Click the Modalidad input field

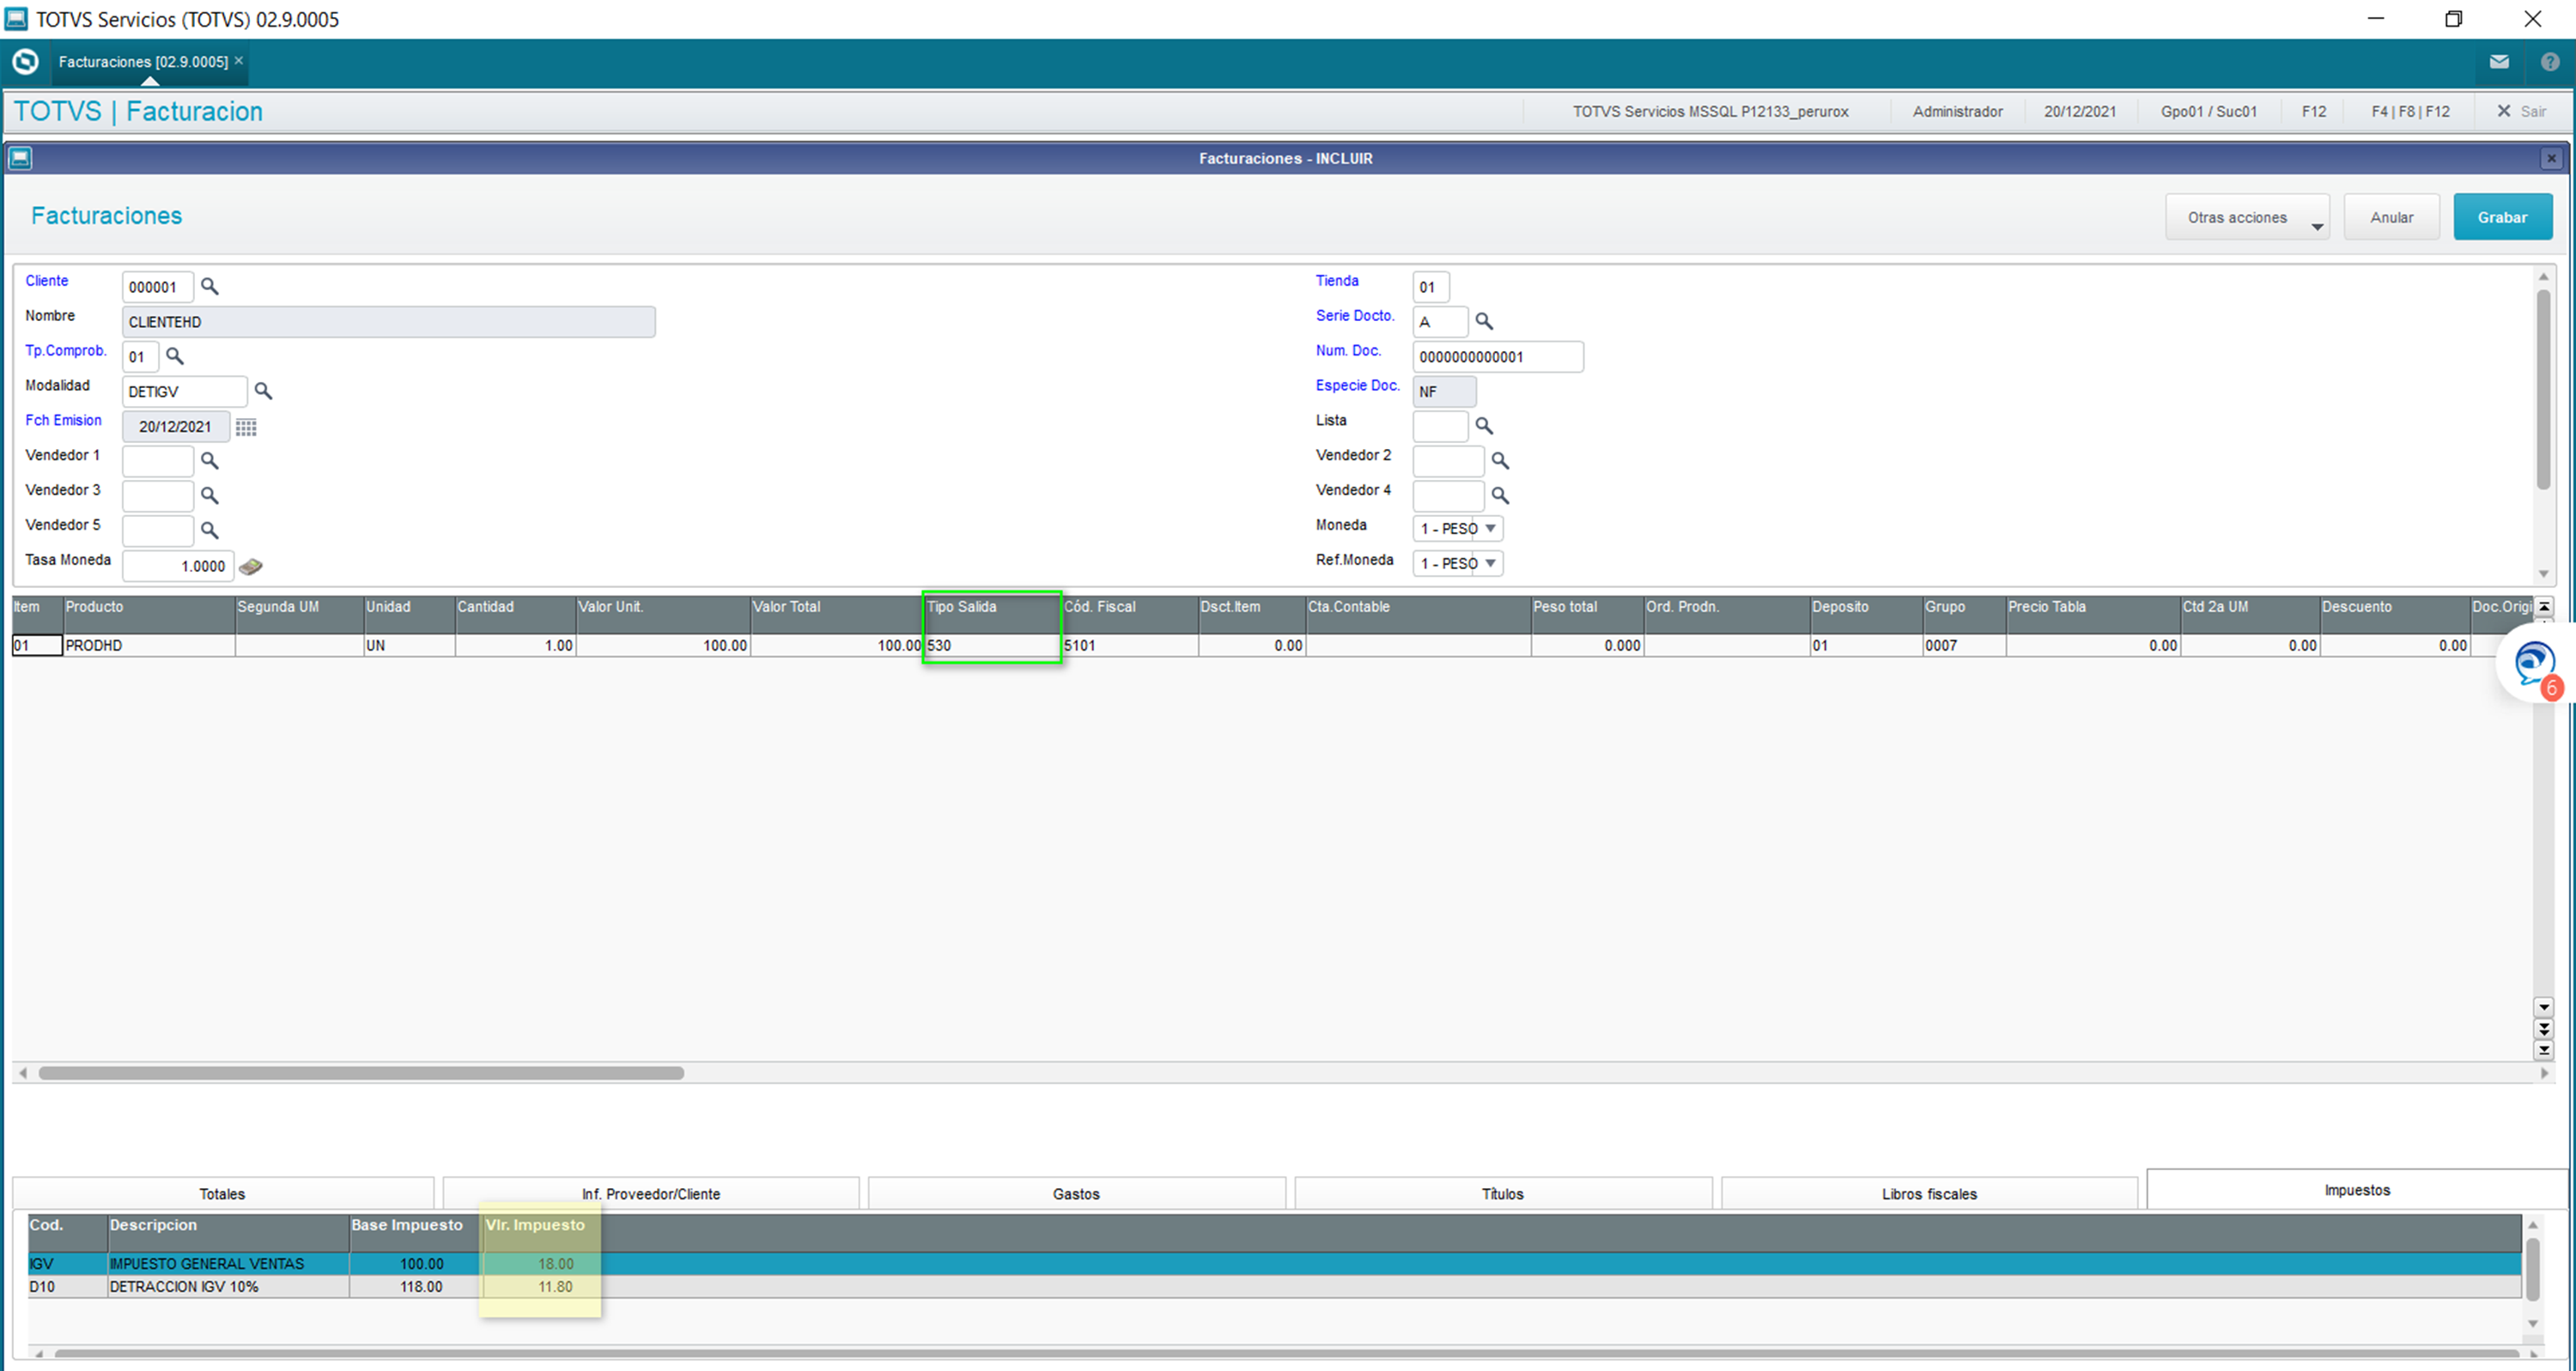(184, 392)
